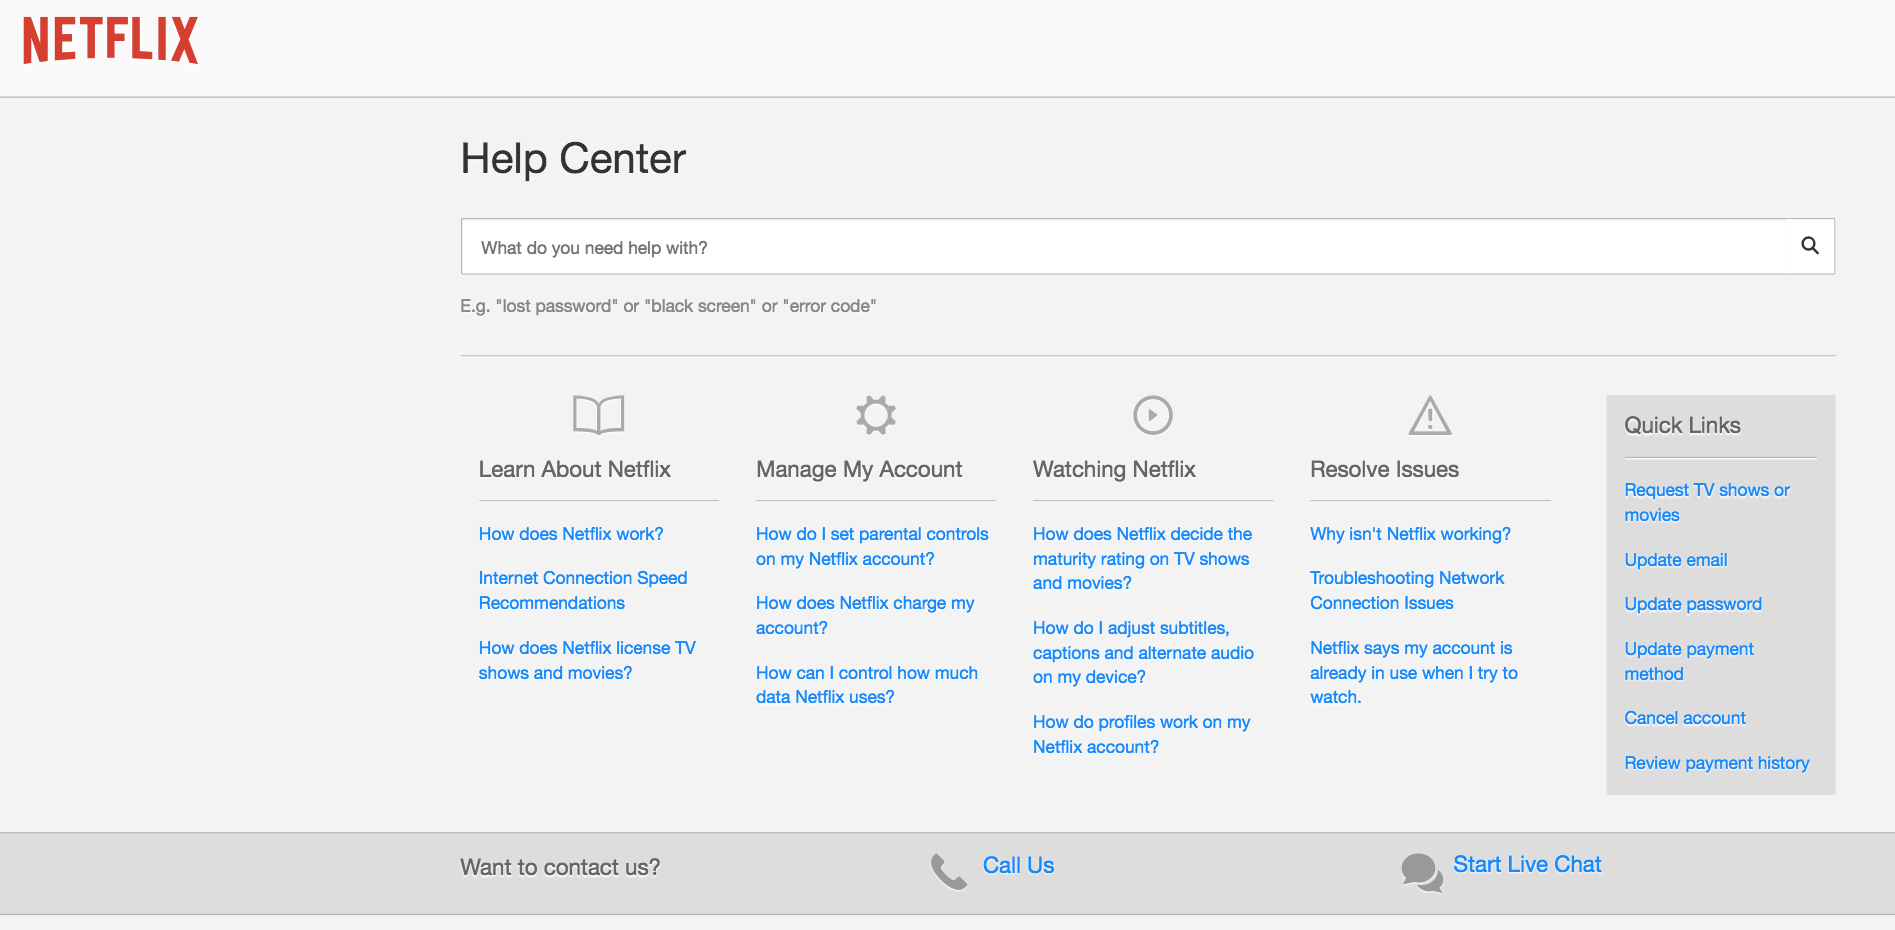1895x930 pixels.
Task: Open maturity rating help article
Action: pyautogui.click(x=1142, y=558)
